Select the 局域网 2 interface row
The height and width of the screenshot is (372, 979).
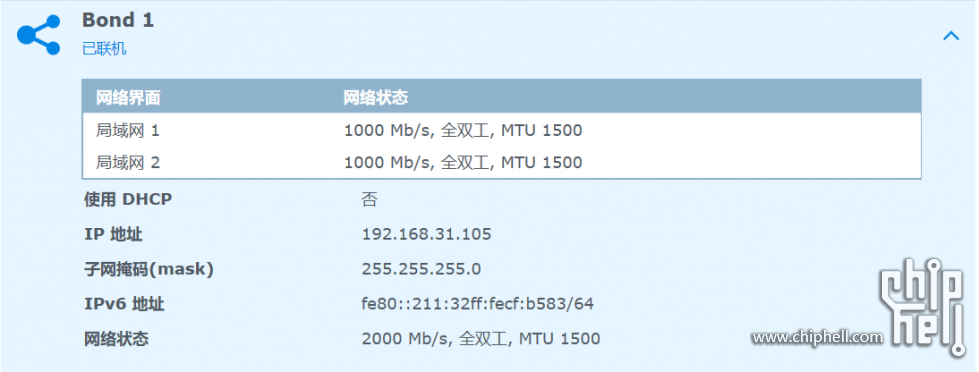pos(501,163)
